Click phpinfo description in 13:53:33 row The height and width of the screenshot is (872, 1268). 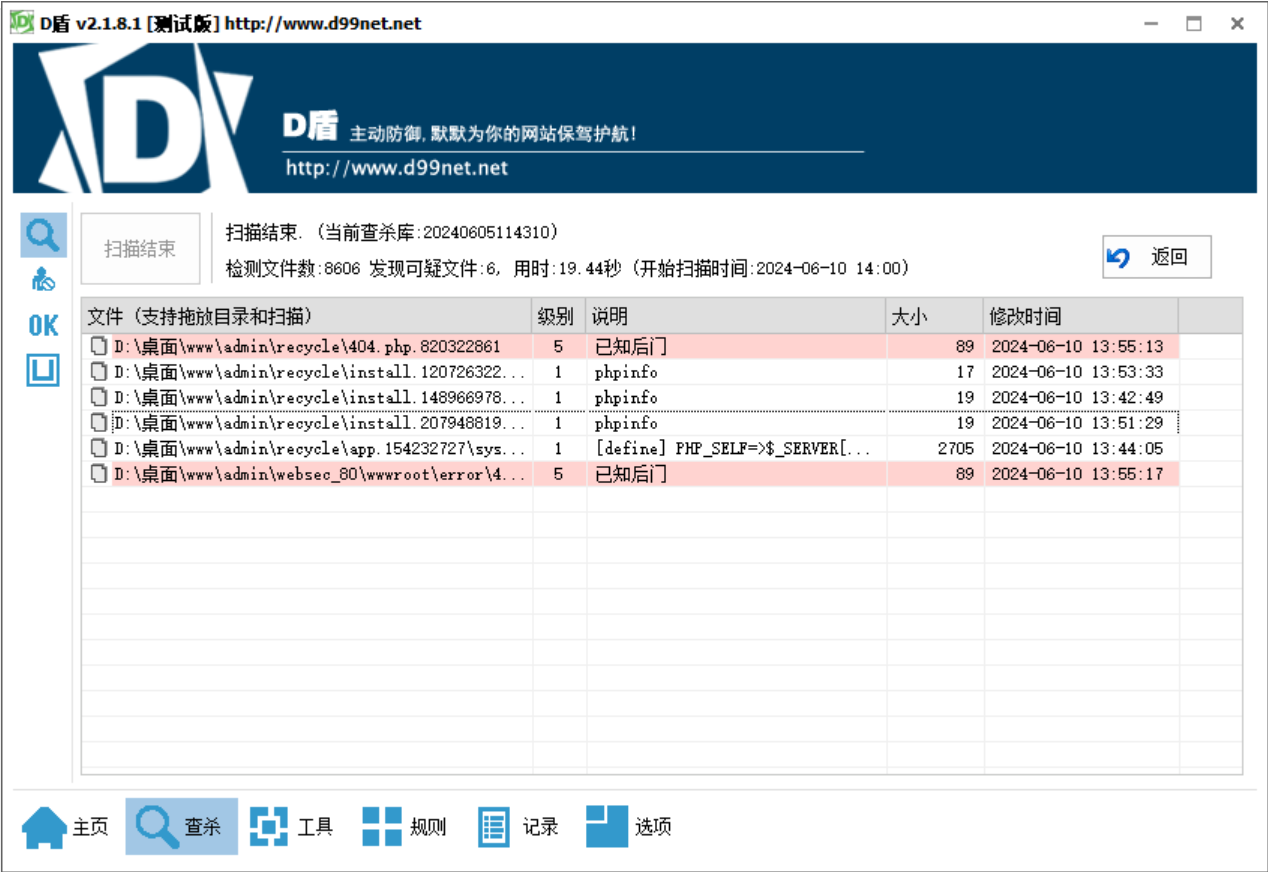point(626,372)
